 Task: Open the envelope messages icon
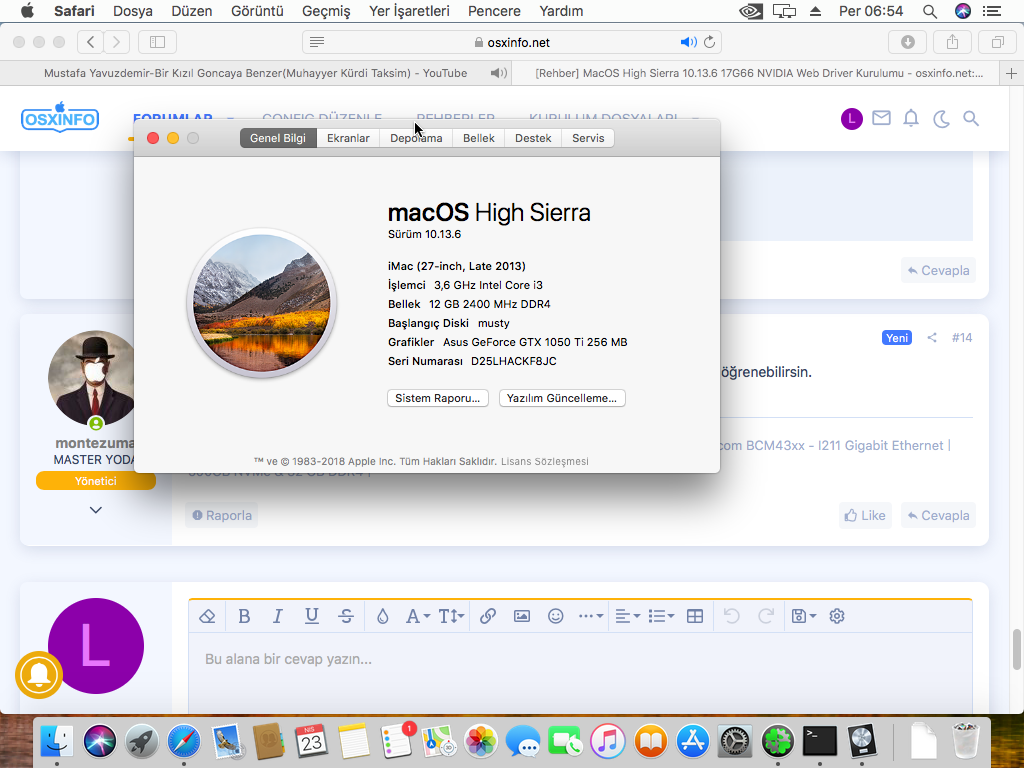[x=881, y=119]
